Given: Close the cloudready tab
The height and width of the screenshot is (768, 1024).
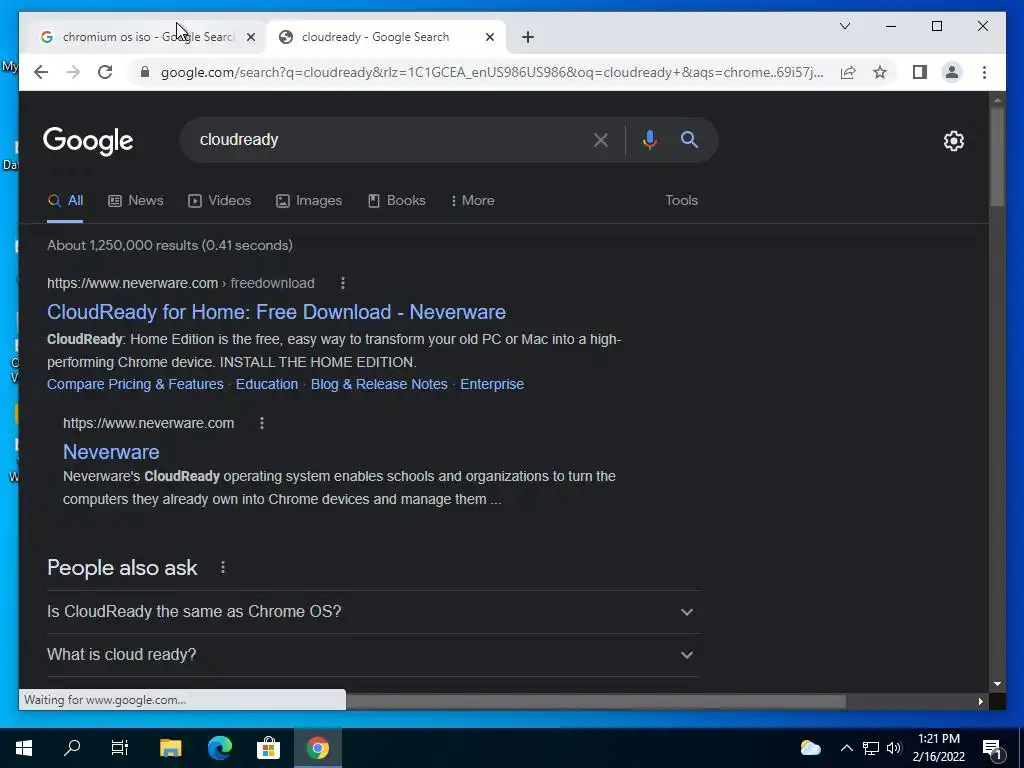Looking at the screenshot, I should pos(490,37).
